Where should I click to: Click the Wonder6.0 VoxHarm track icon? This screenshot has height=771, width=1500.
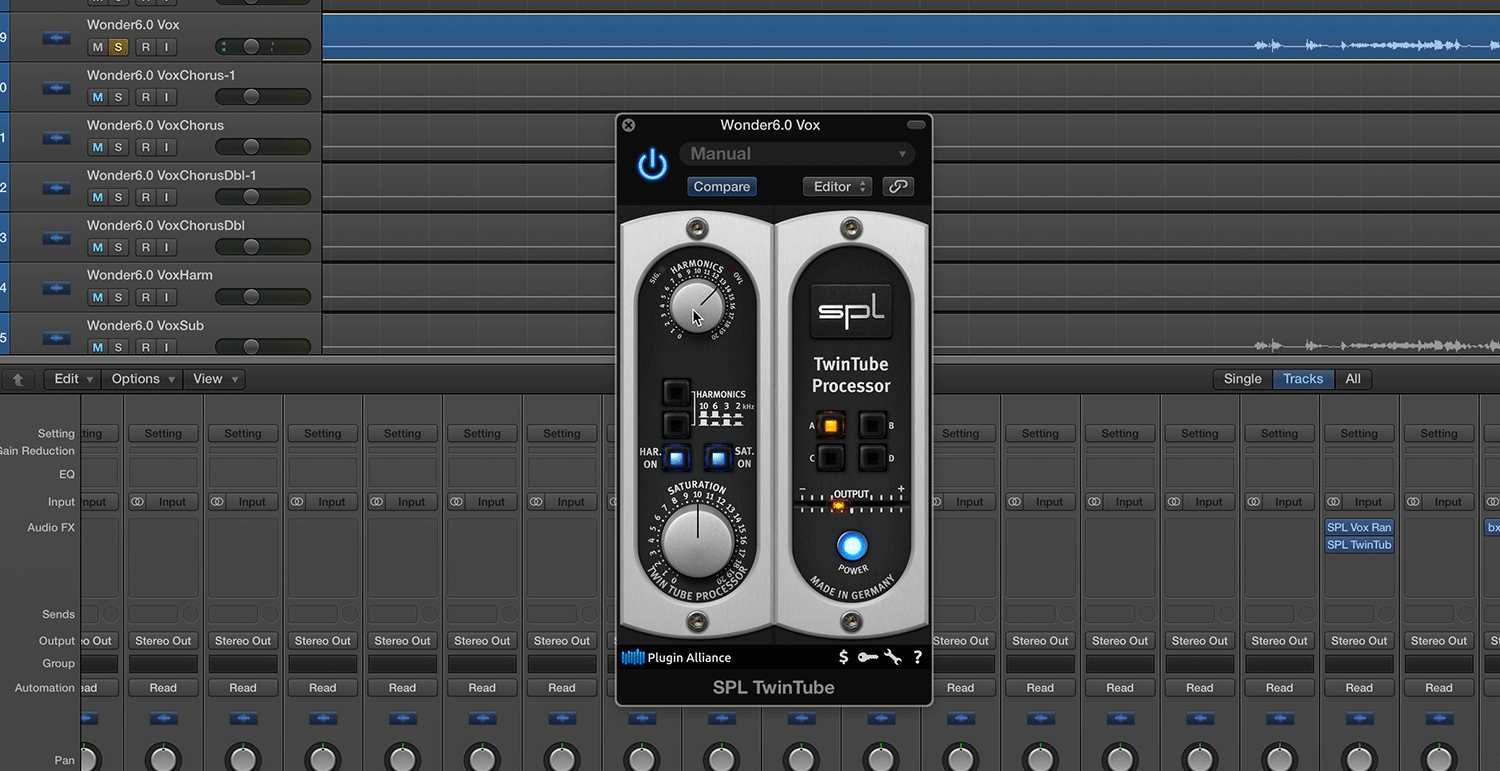56,289
